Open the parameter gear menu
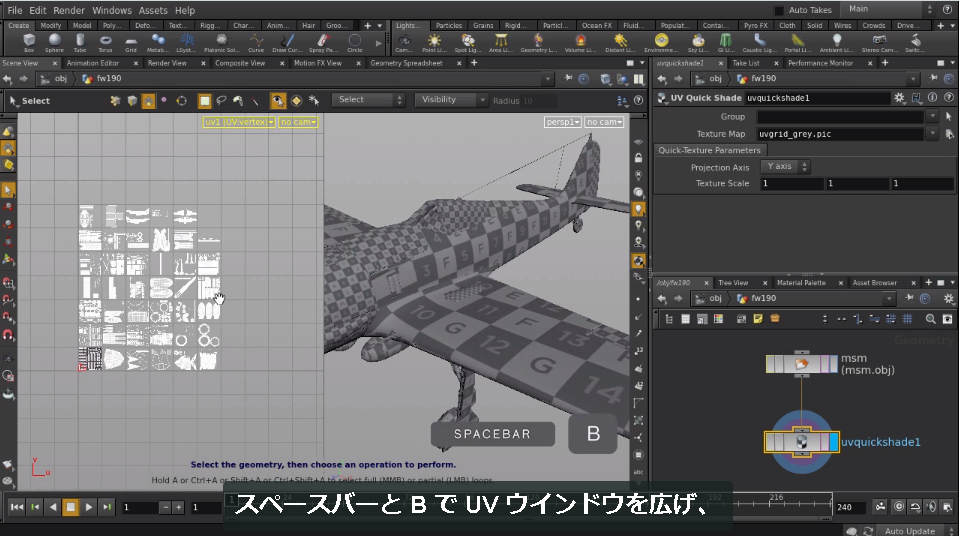 tap(899, 97)
